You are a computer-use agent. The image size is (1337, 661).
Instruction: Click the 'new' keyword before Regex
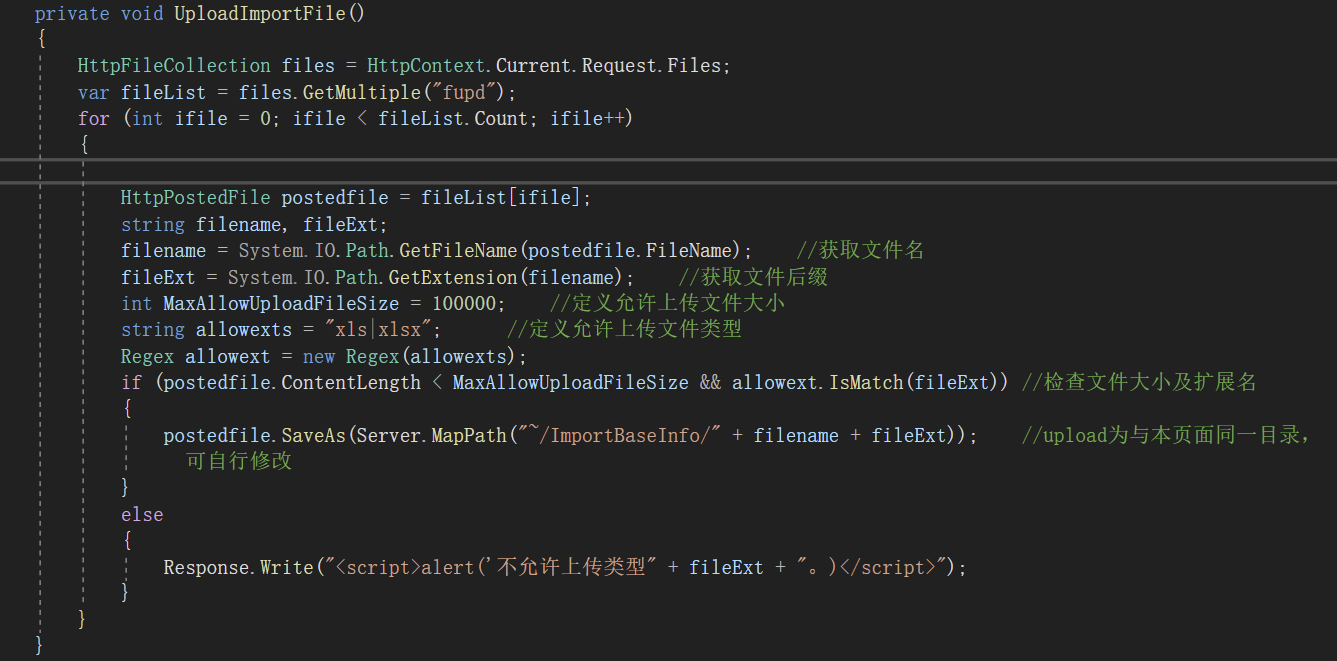(x=319, y=356)
